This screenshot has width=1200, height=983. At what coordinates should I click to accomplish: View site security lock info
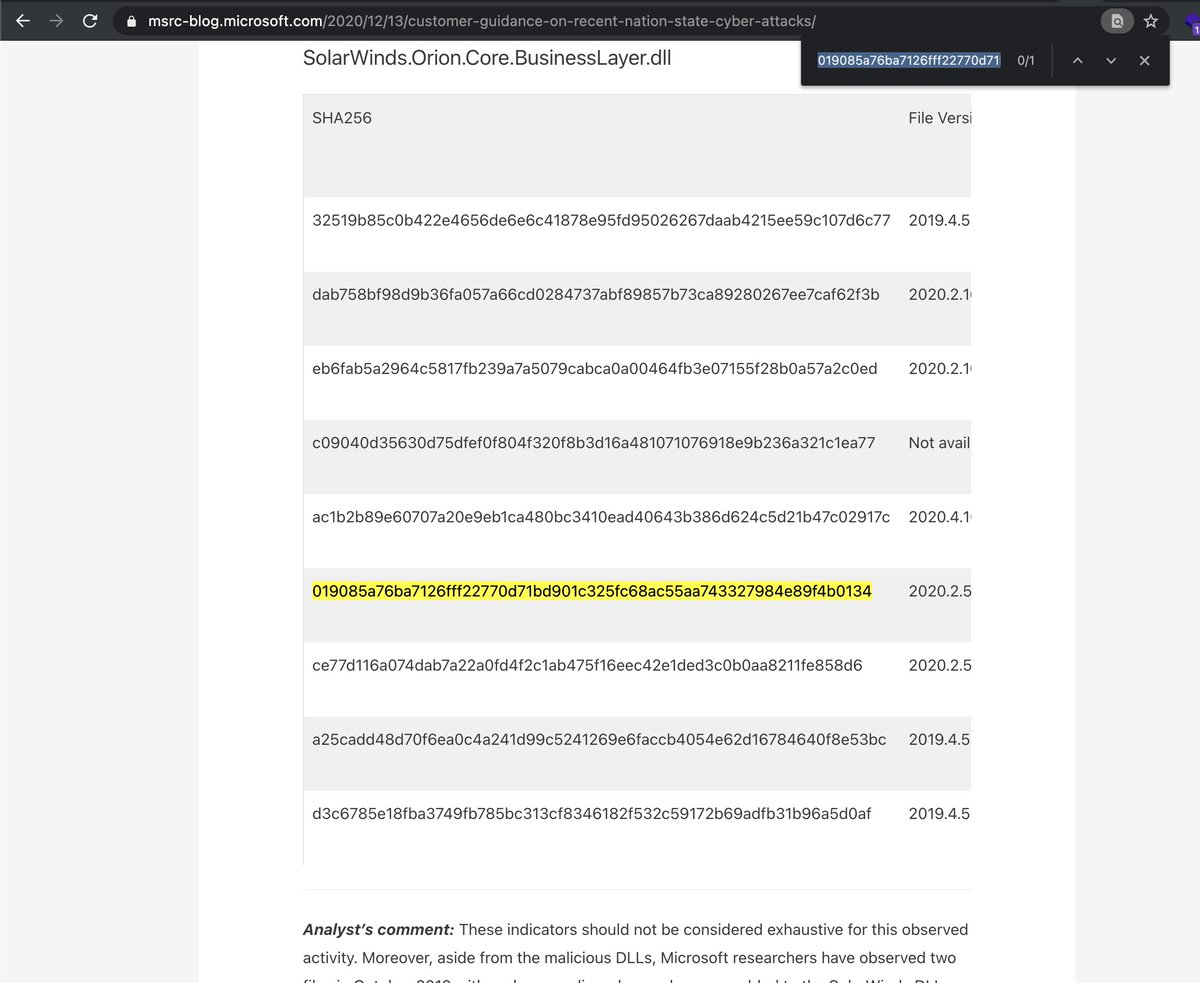(x=130, y=21)
